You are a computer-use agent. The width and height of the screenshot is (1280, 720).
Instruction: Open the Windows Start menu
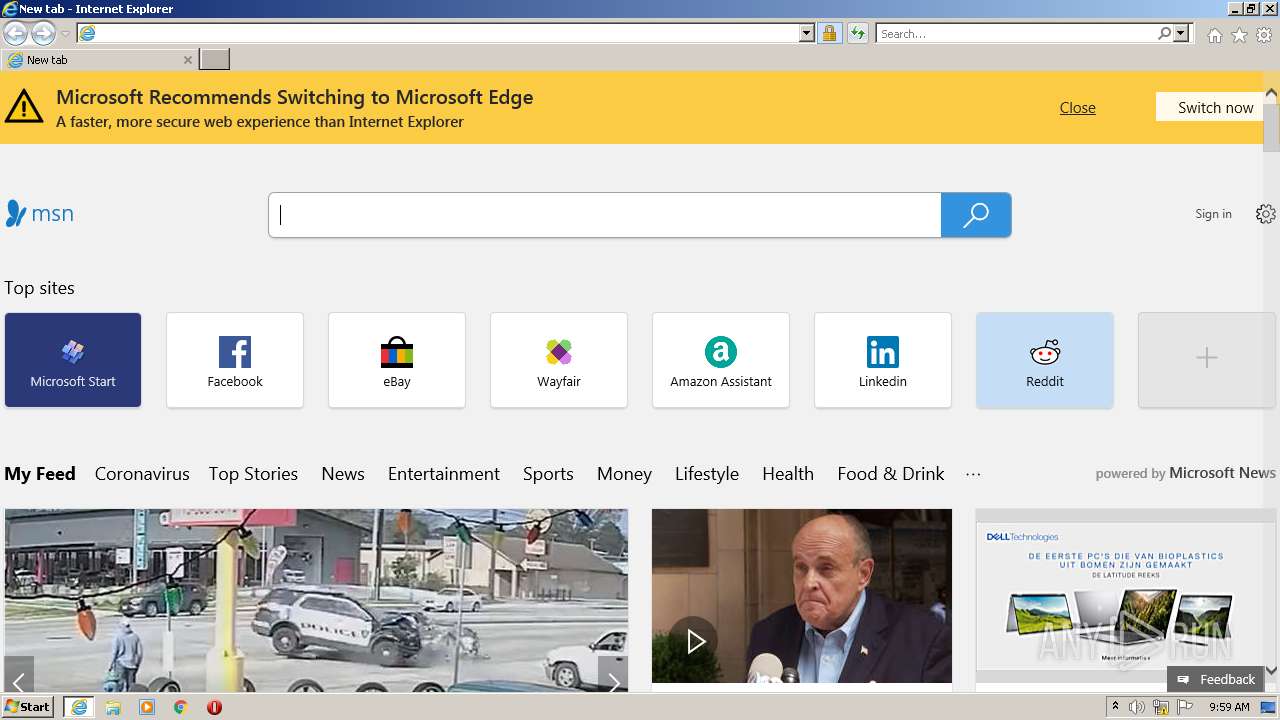coord(28,707)
